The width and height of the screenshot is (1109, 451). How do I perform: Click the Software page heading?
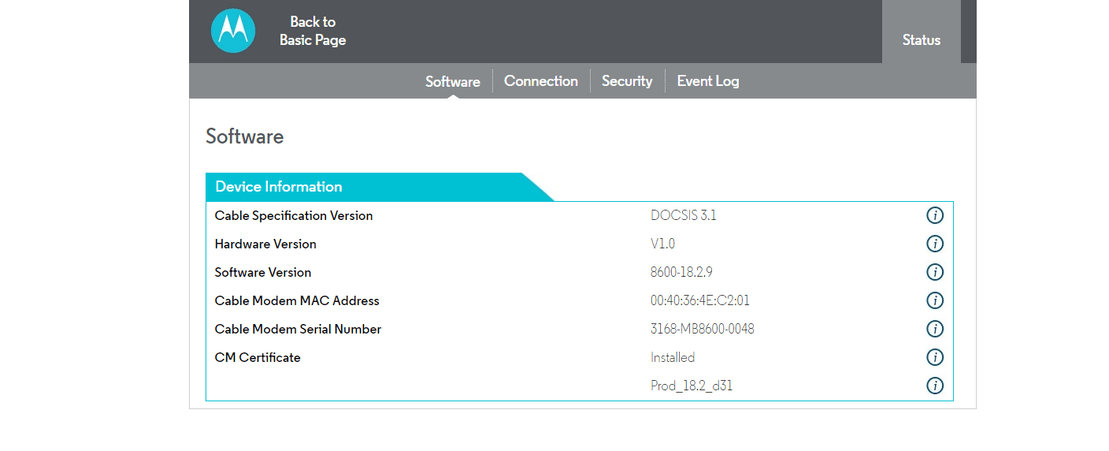245,137
